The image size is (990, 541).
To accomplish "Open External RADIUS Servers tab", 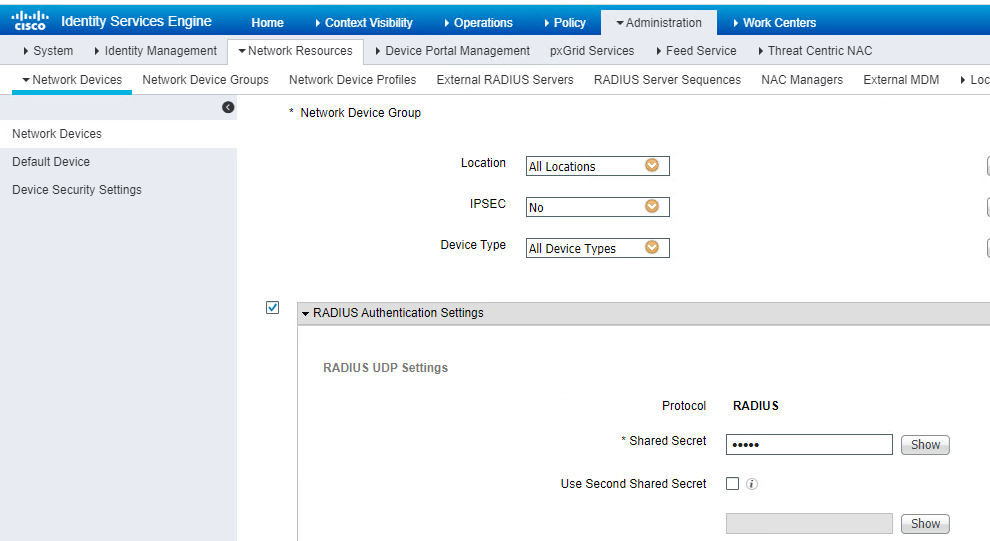I will tap(505, 80).
